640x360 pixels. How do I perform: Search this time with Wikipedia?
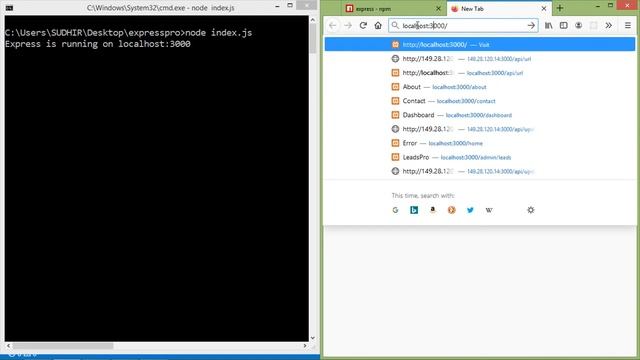coord(489,210)
